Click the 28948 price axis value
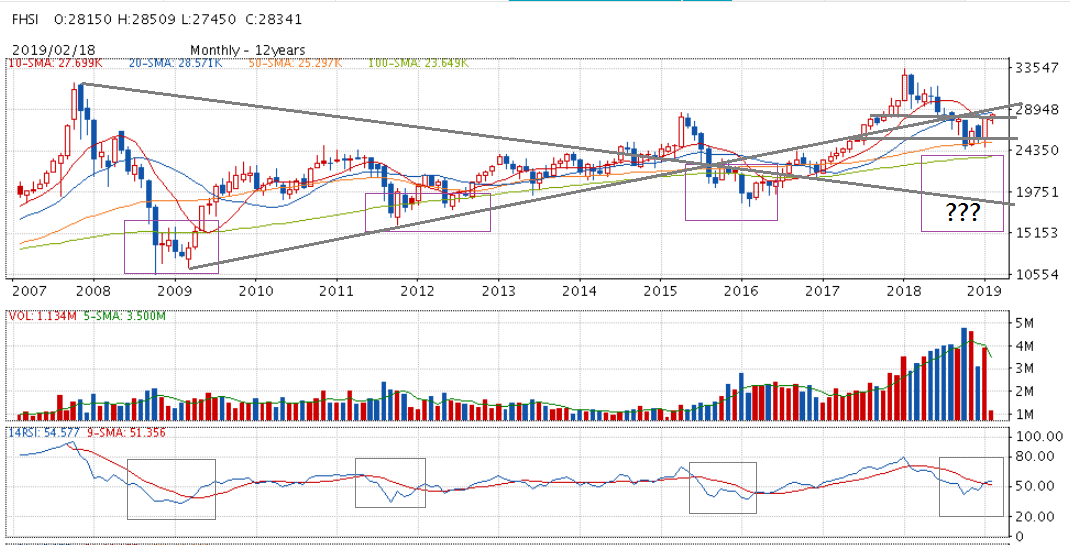 point(1036,110)
